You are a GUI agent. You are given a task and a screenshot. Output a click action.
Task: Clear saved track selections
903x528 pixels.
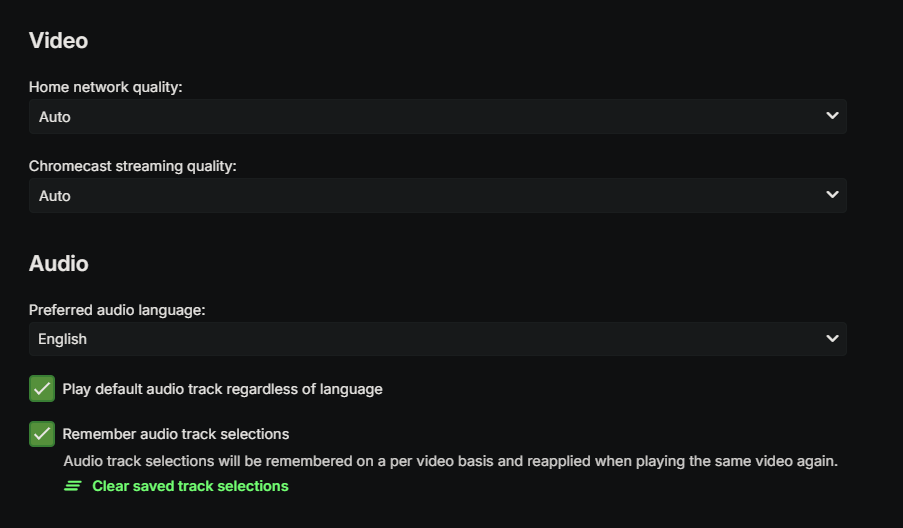pos(190,486)
